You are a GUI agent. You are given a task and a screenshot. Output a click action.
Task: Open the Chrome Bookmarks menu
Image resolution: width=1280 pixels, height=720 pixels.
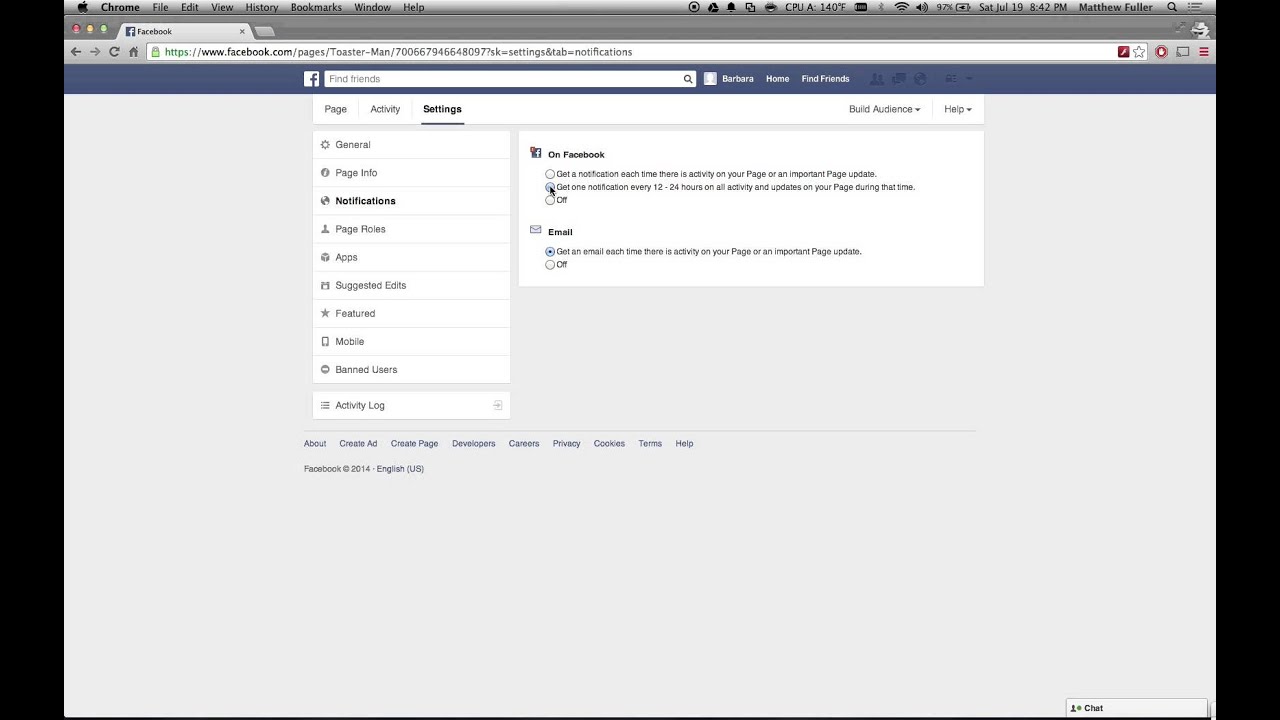point(316,7)
